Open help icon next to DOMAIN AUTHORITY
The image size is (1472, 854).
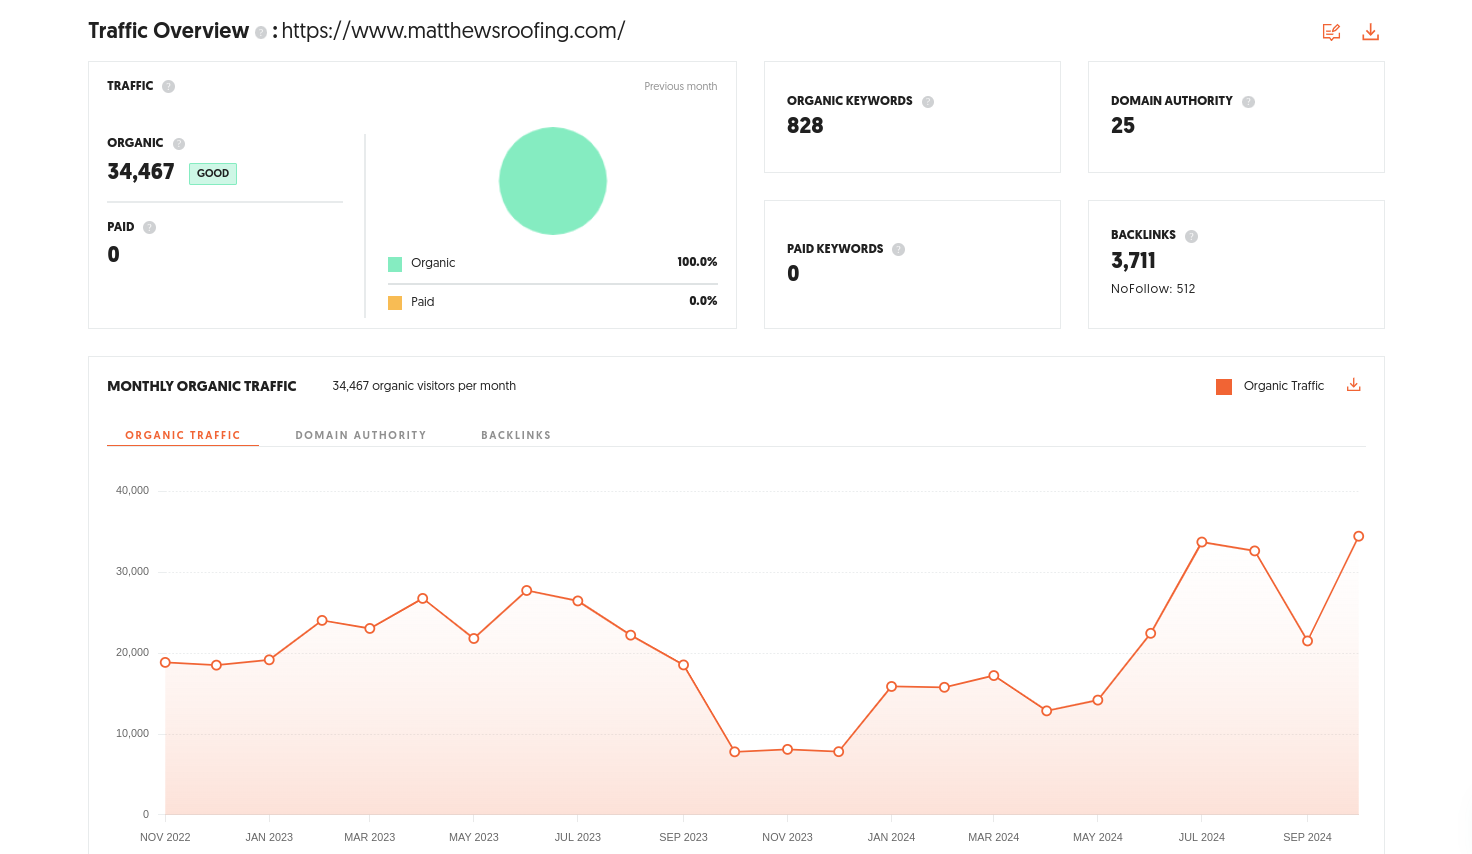pyautogui.click(x=1248, y=102)
